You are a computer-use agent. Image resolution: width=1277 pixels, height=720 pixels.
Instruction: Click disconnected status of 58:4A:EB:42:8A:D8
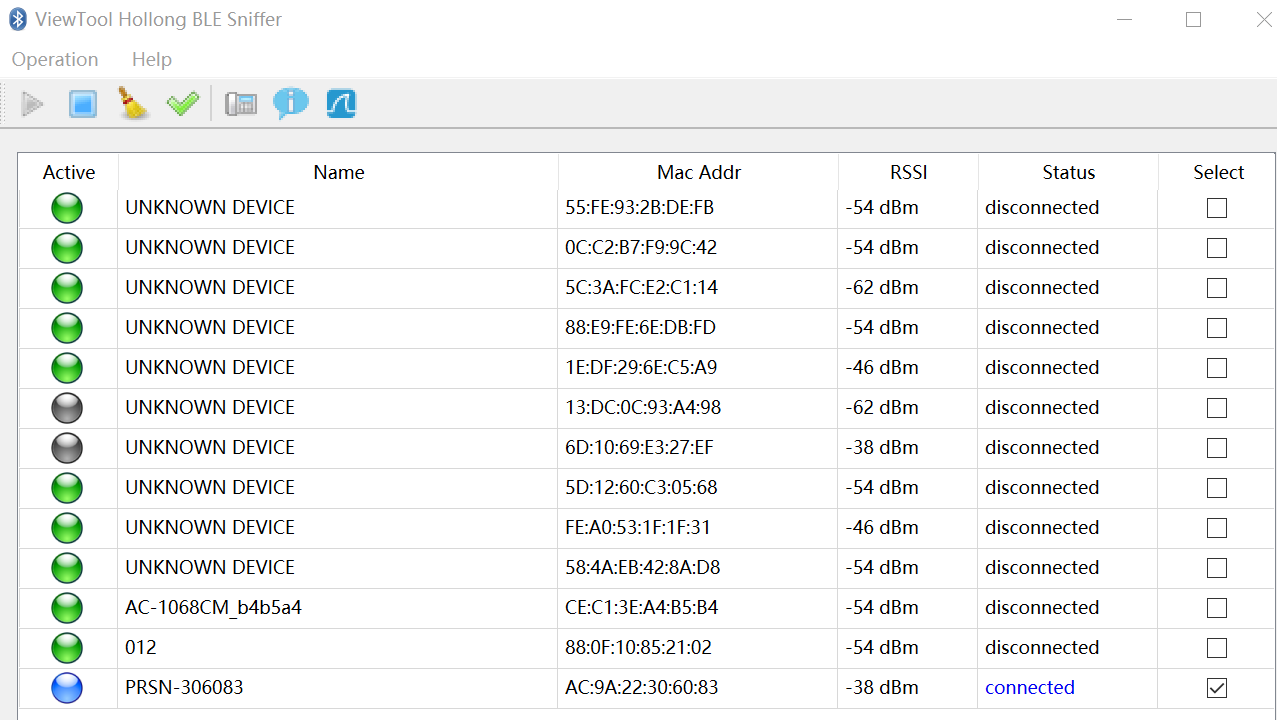tap(1042, 568)
